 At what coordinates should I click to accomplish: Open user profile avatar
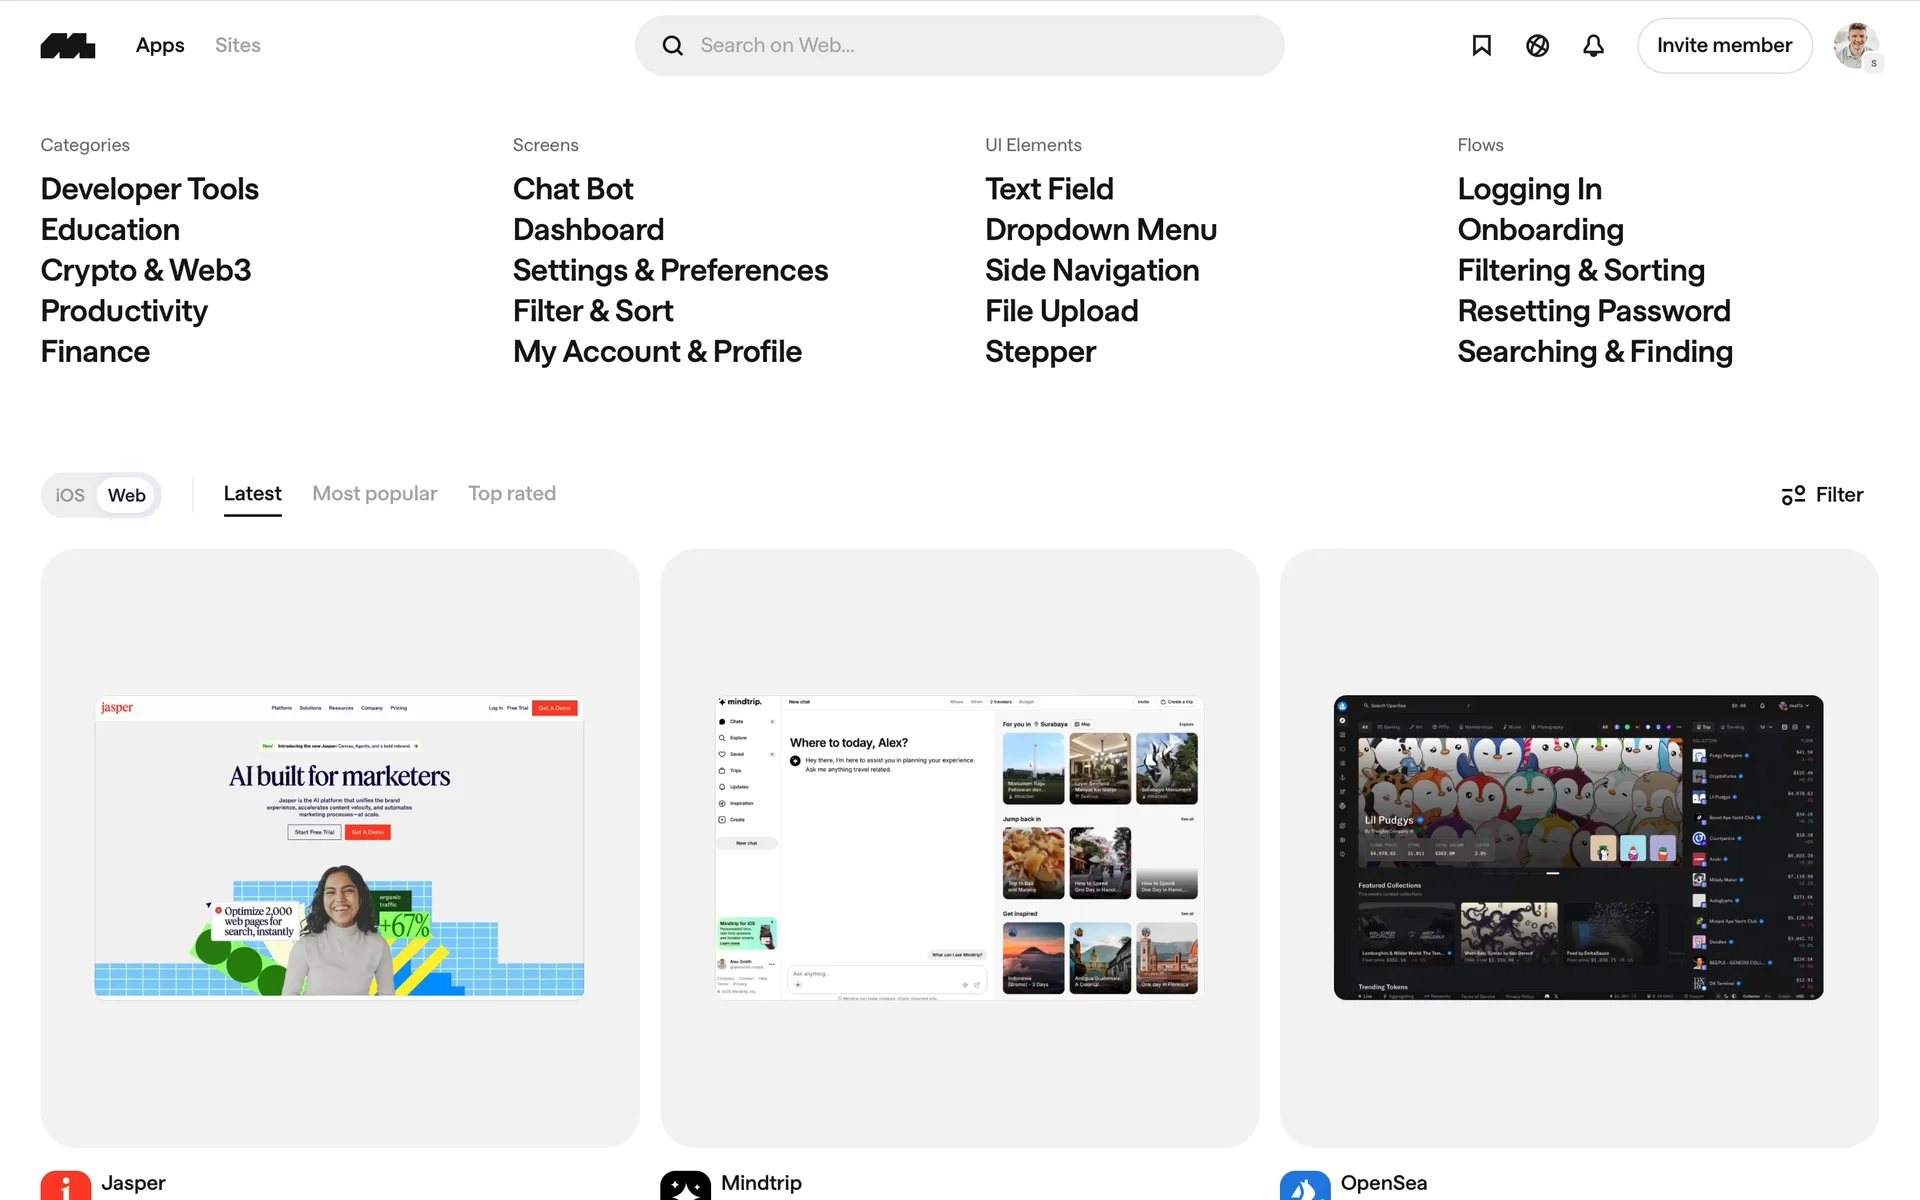(x=1856, y=46)
